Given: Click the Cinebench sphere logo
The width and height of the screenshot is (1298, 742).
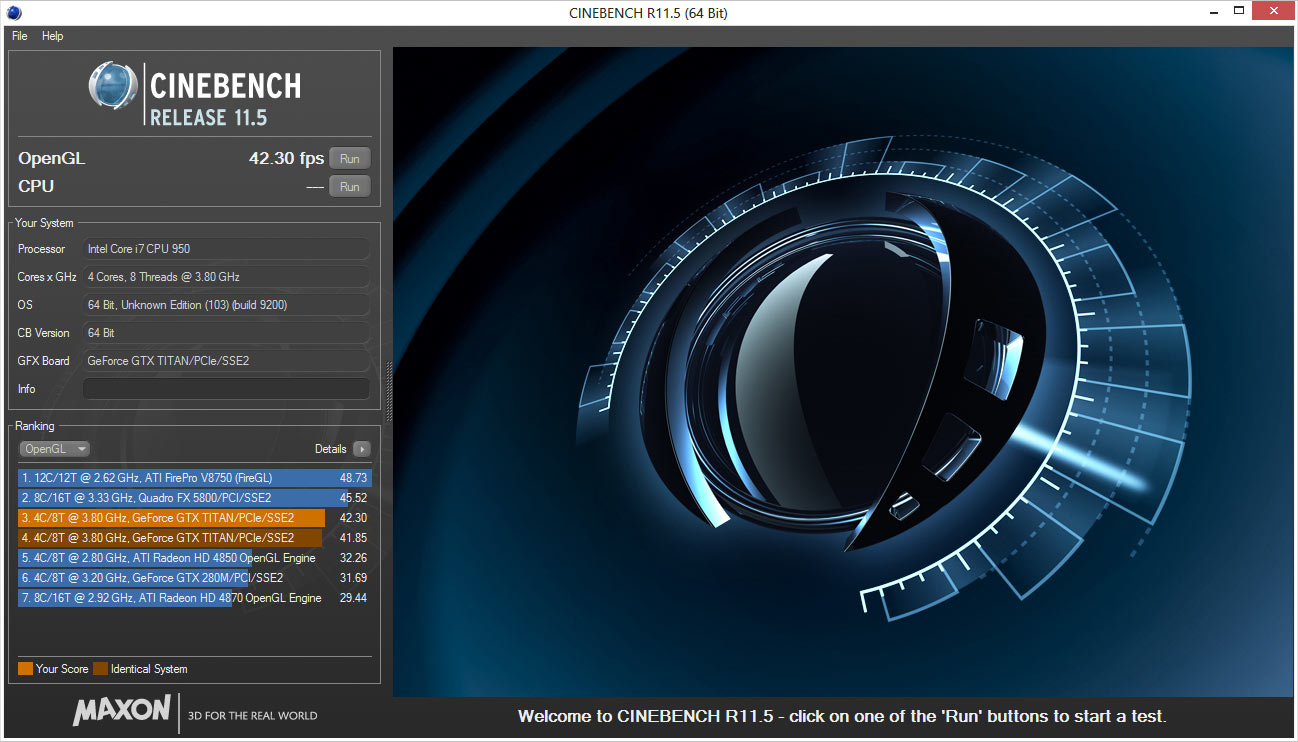Looking at the screenshot, I should [113, 86].
